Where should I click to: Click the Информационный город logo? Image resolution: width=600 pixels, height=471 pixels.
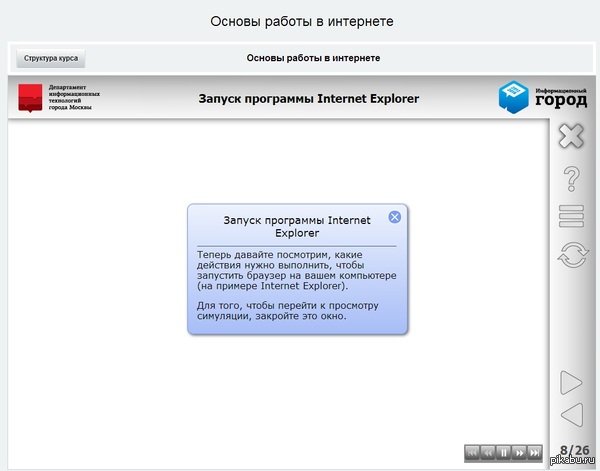click(543, 97)
